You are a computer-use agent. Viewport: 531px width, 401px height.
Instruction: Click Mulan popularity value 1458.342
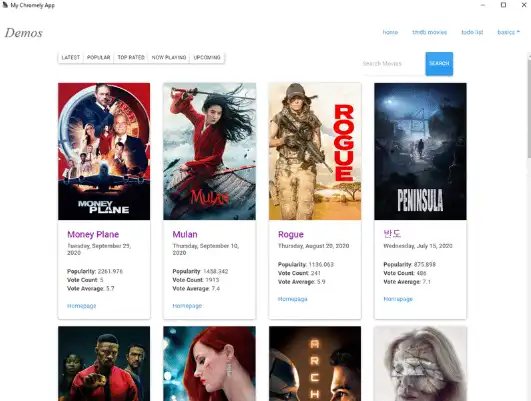click(216, 271)
